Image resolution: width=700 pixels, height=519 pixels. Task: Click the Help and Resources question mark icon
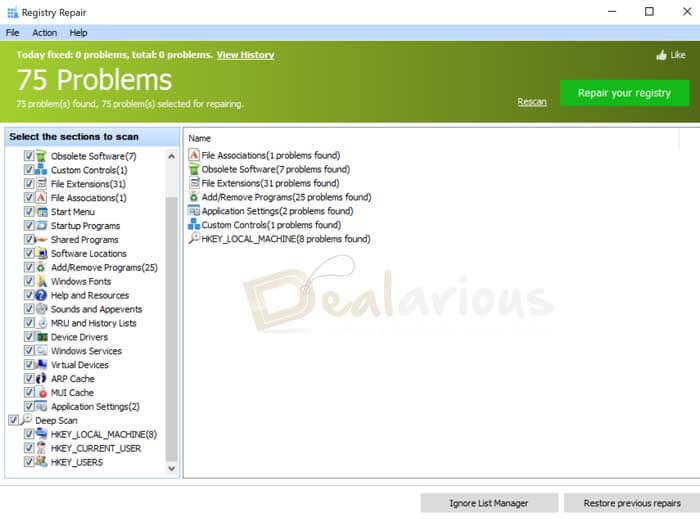[x=41, y=295]
